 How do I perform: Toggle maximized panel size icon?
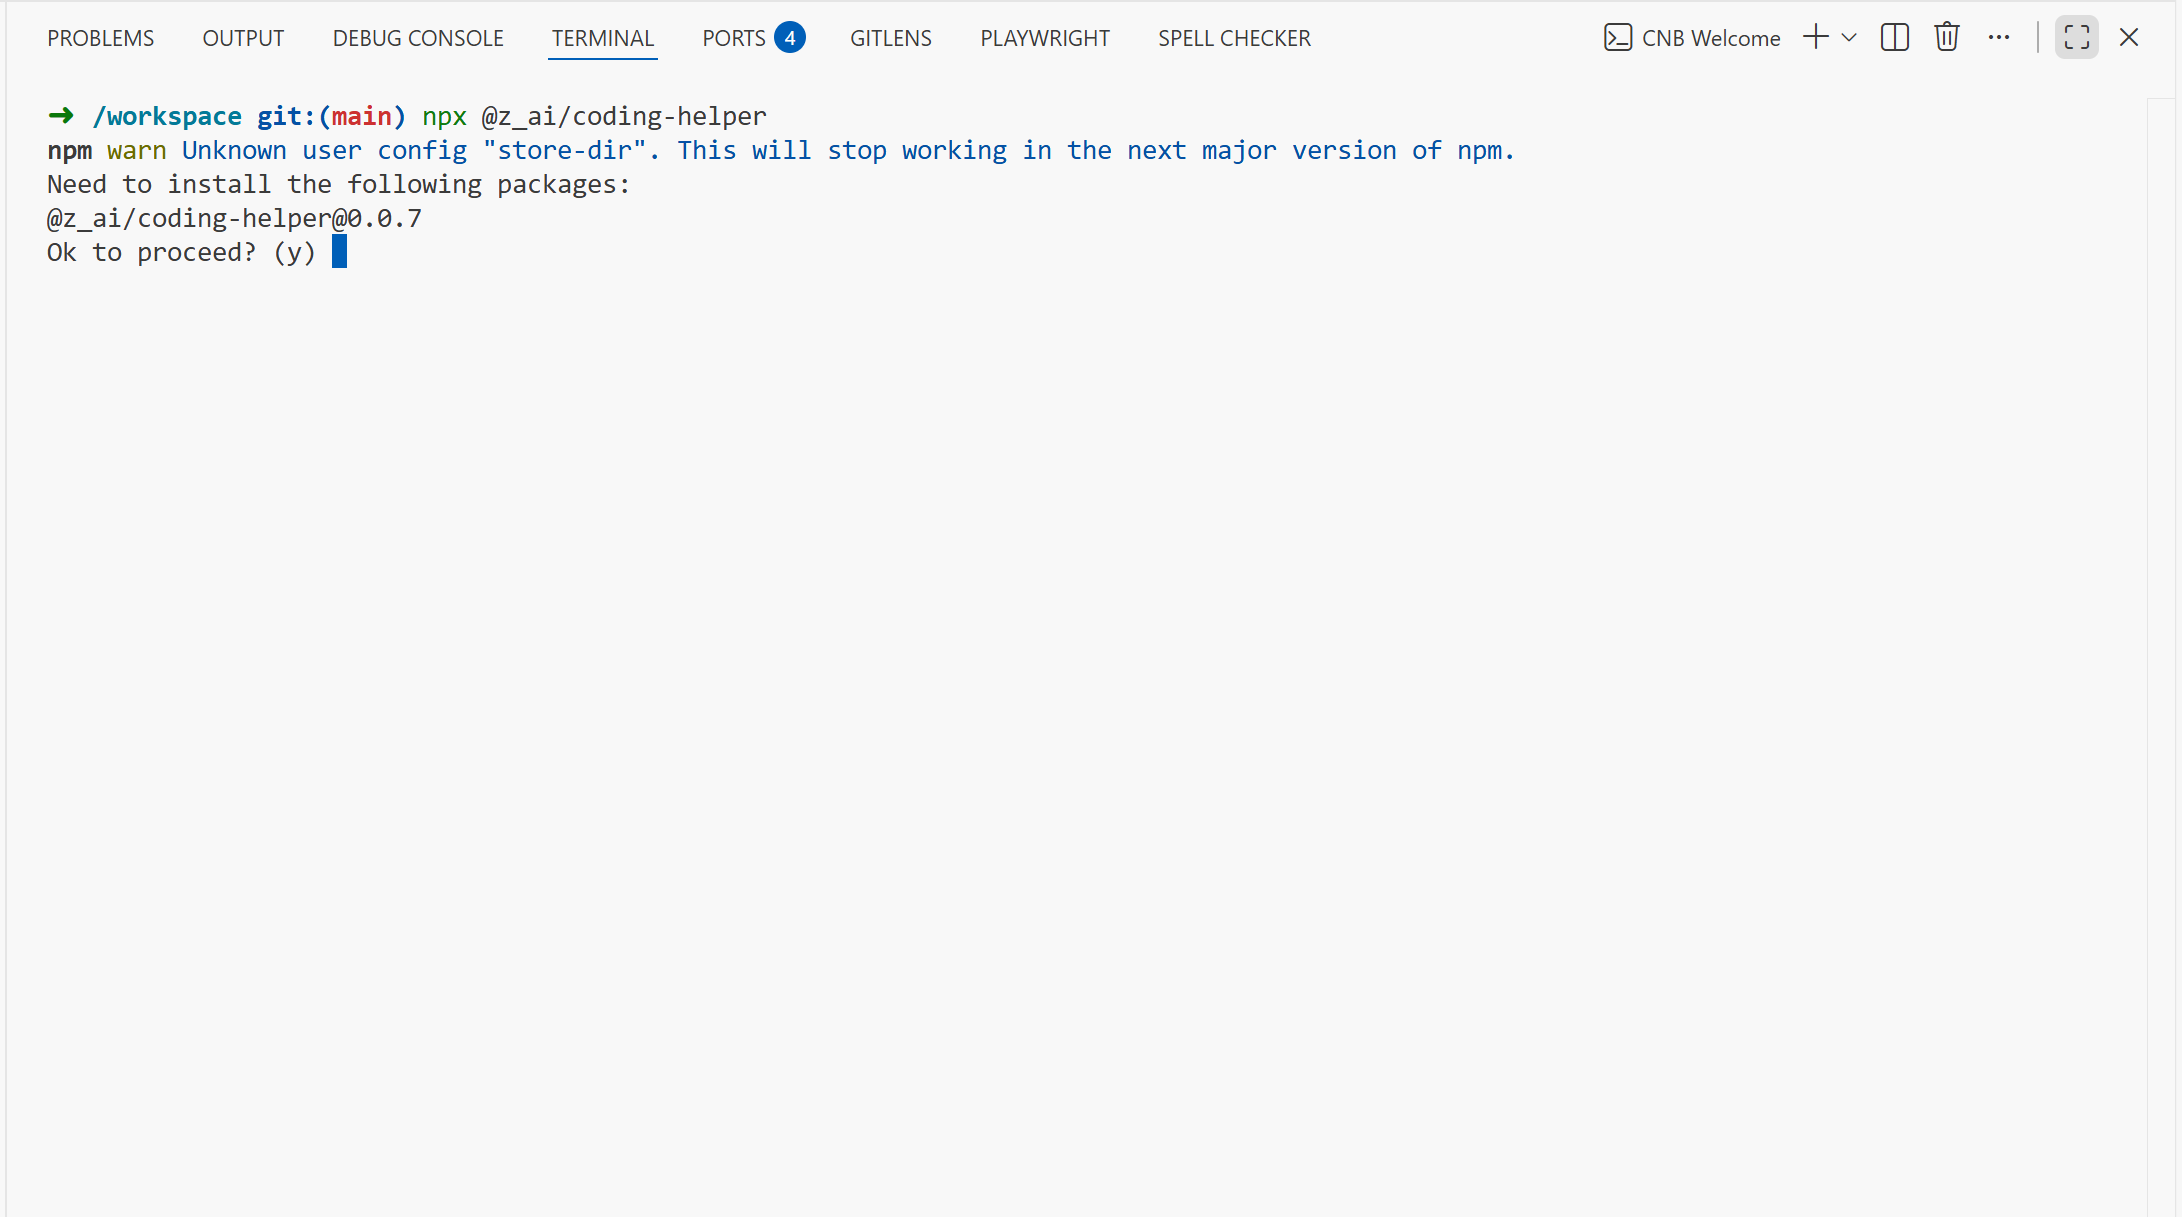pyautogui.click(x=2076, y=37)
